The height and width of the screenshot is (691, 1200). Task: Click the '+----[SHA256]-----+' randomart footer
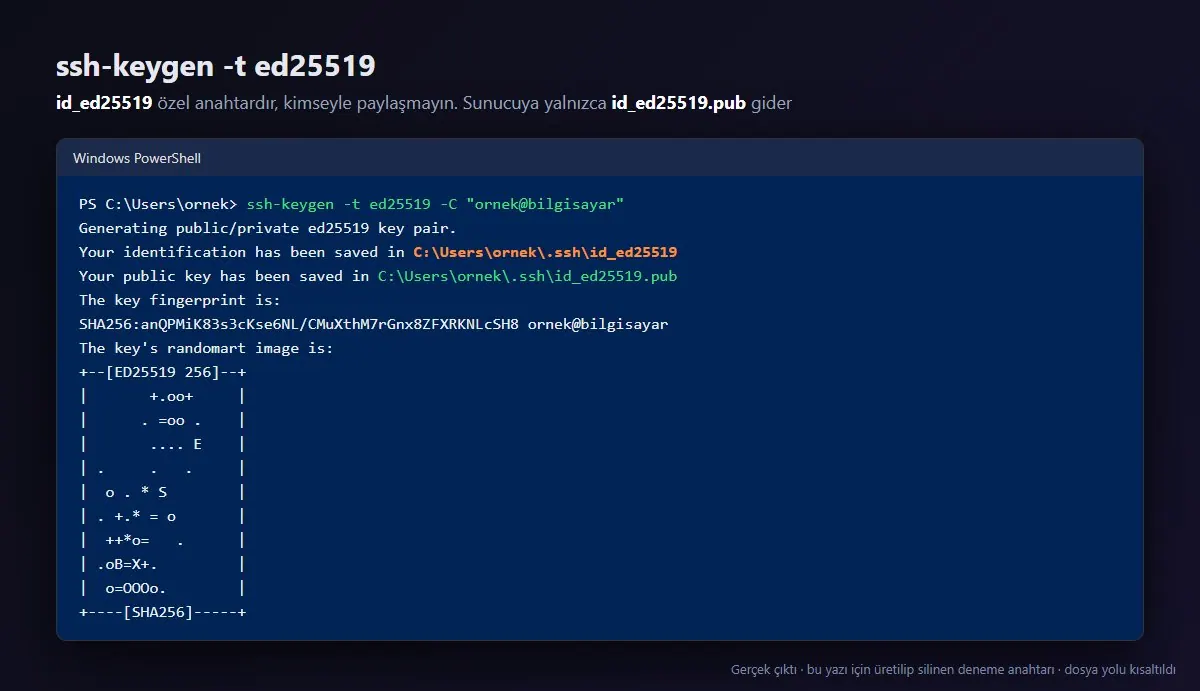[x=163, y=612]
